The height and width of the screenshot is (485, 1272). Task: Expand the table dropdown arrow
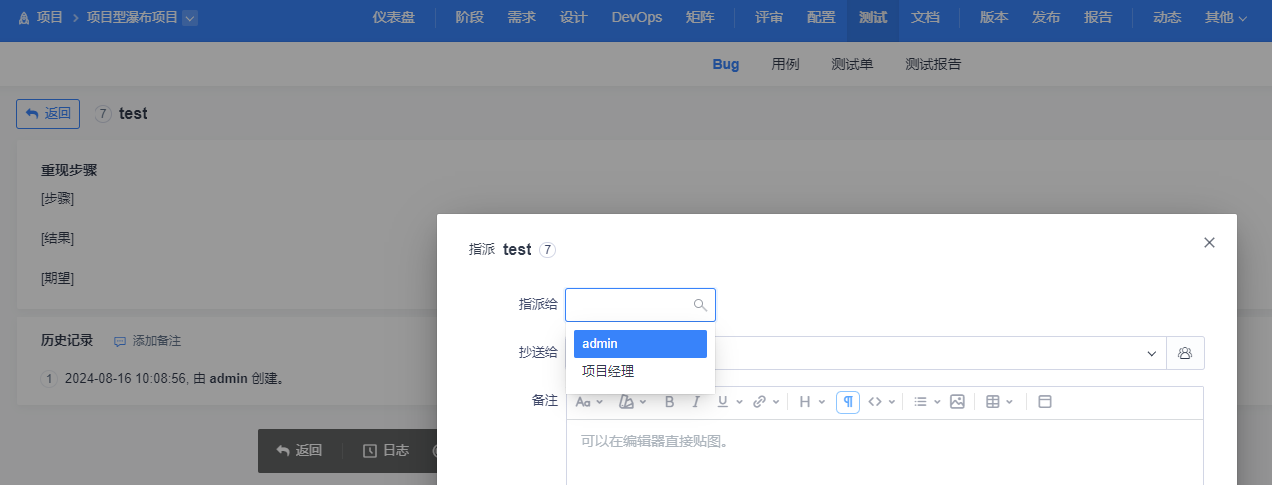(x=1010, y=402)
